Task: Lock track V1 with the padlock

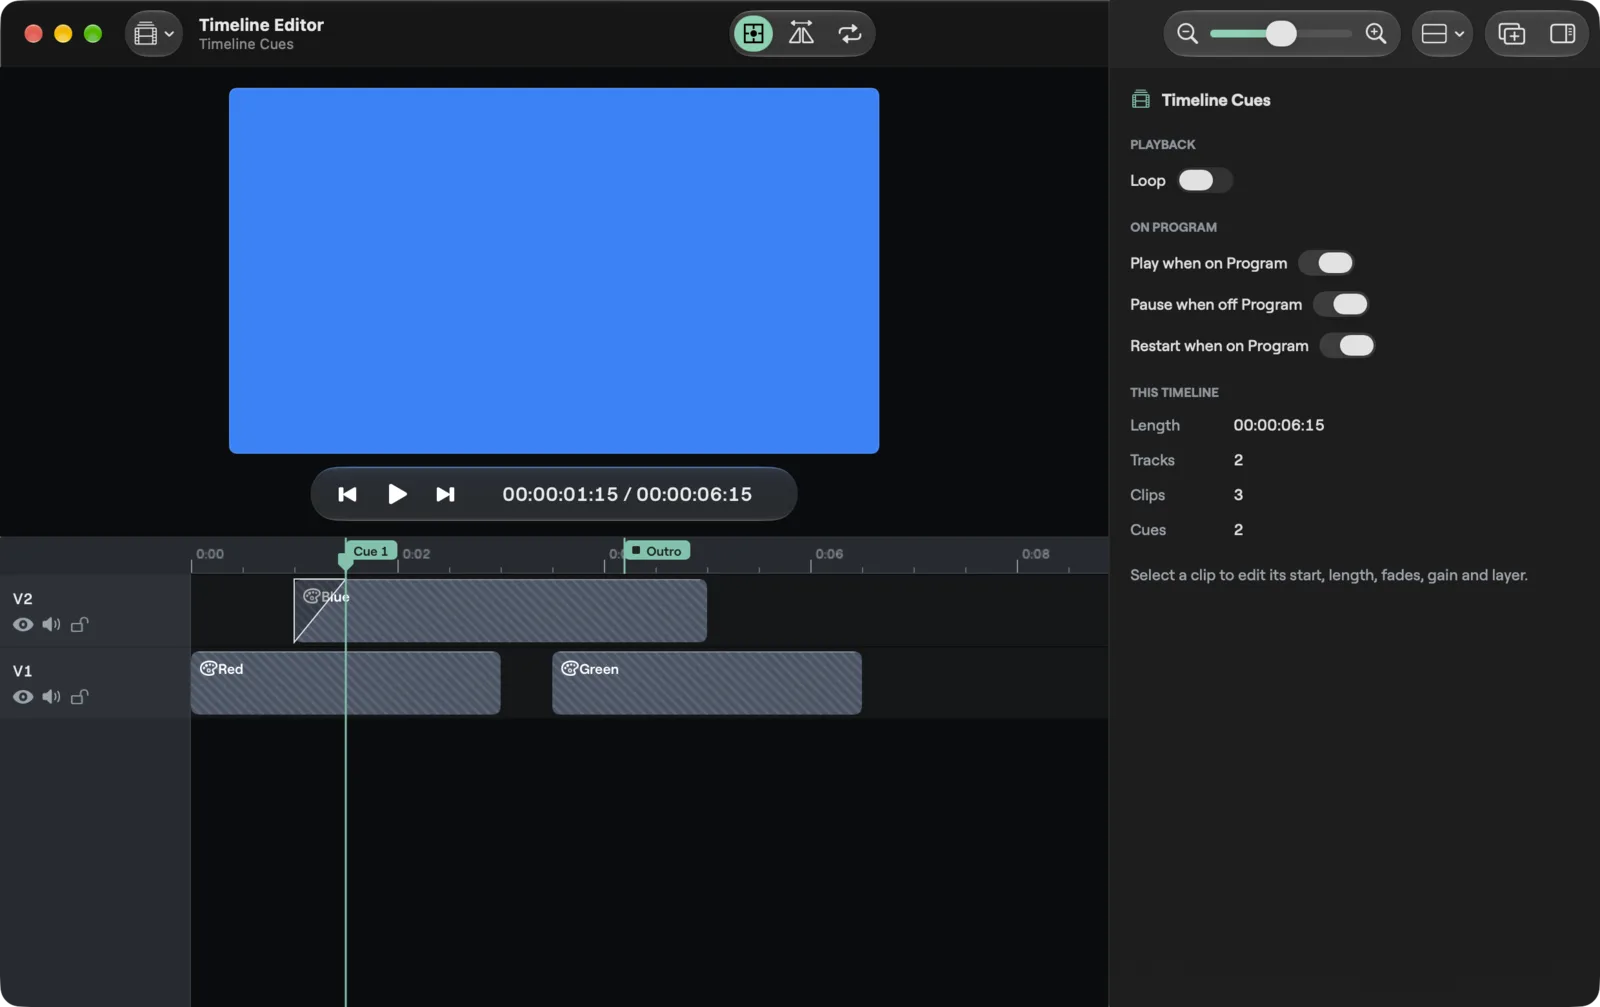Action: (x=80, y=697)
